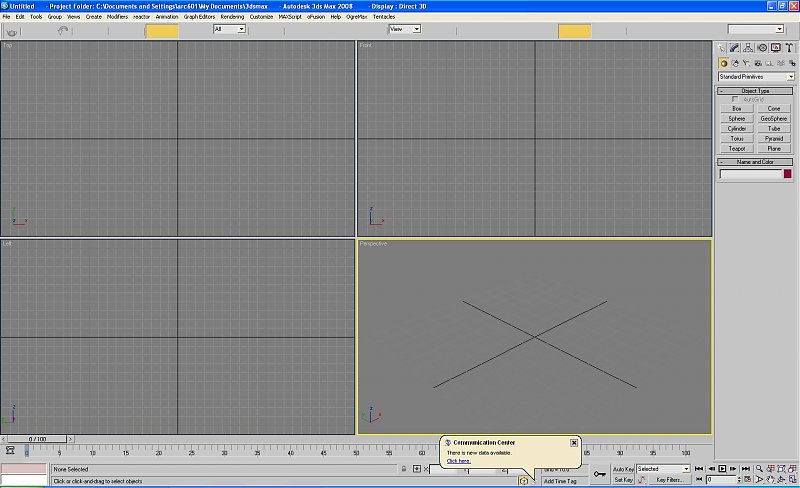Click the current frame spinner arrows
This screenshot has height=488, width=800.
(x=739, y=480)
